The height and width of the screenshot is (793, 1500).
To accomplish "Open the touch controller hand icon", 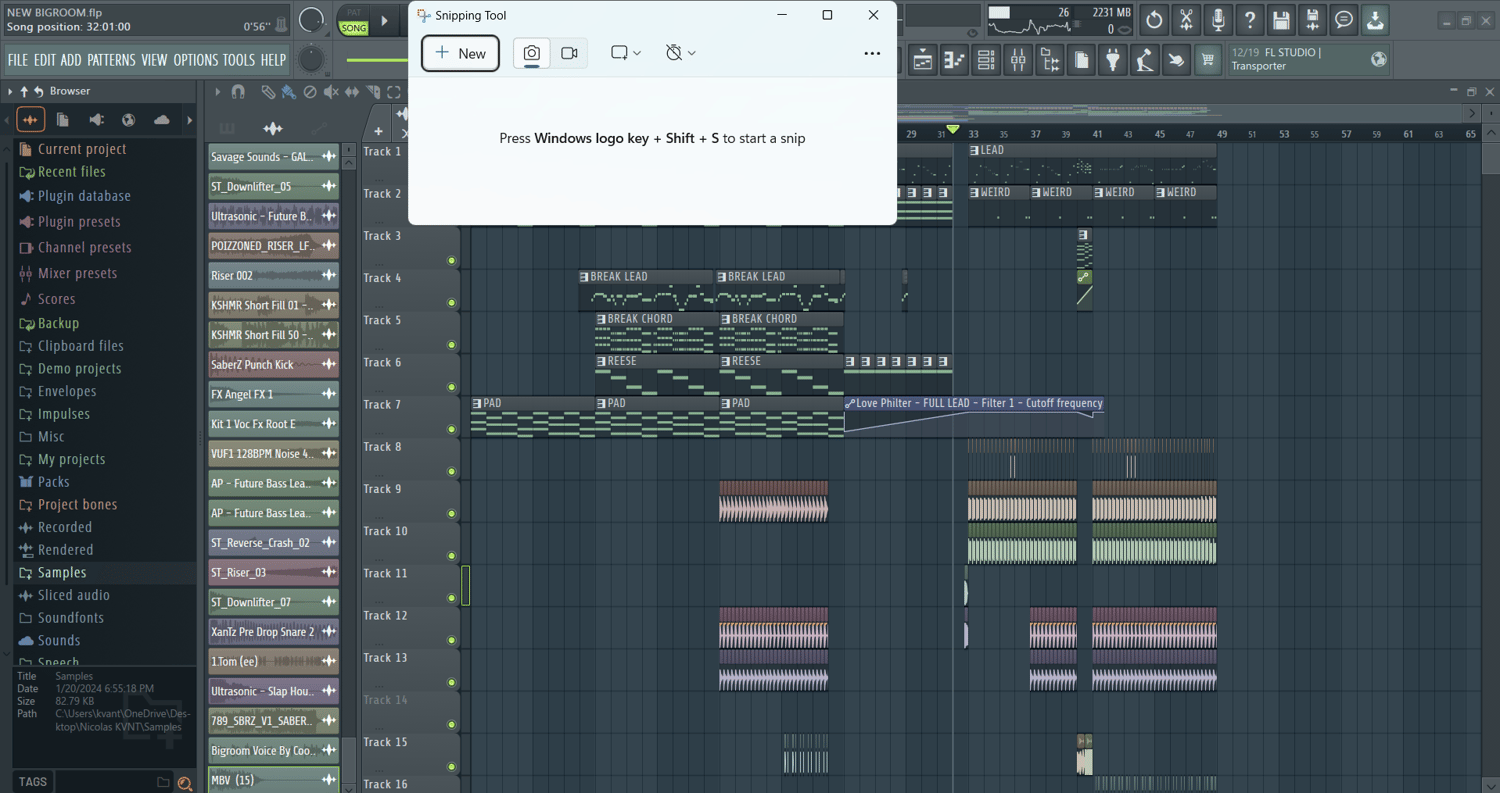I will tap(1176, 61).
